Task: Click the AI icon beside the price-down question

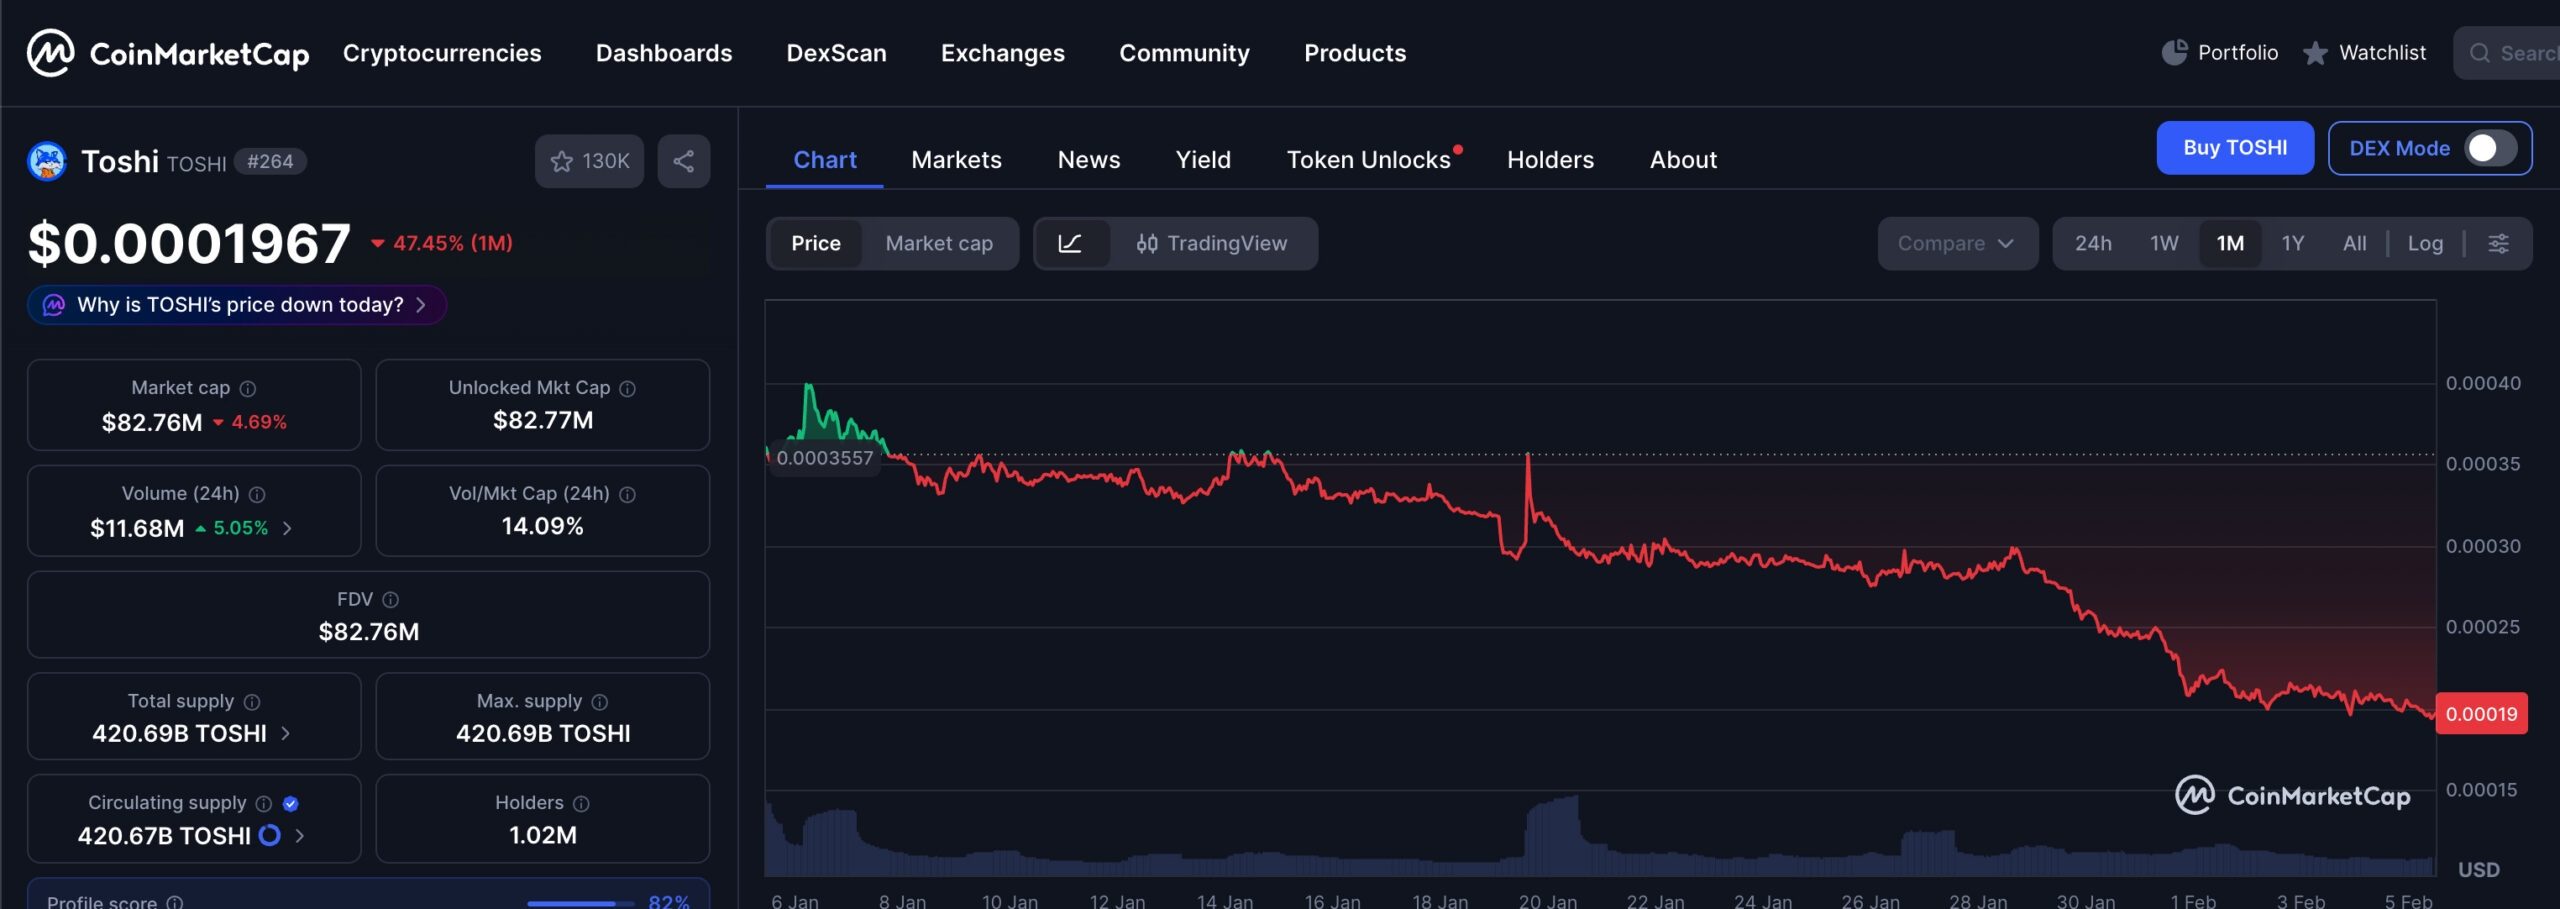Action: [54, 305]
